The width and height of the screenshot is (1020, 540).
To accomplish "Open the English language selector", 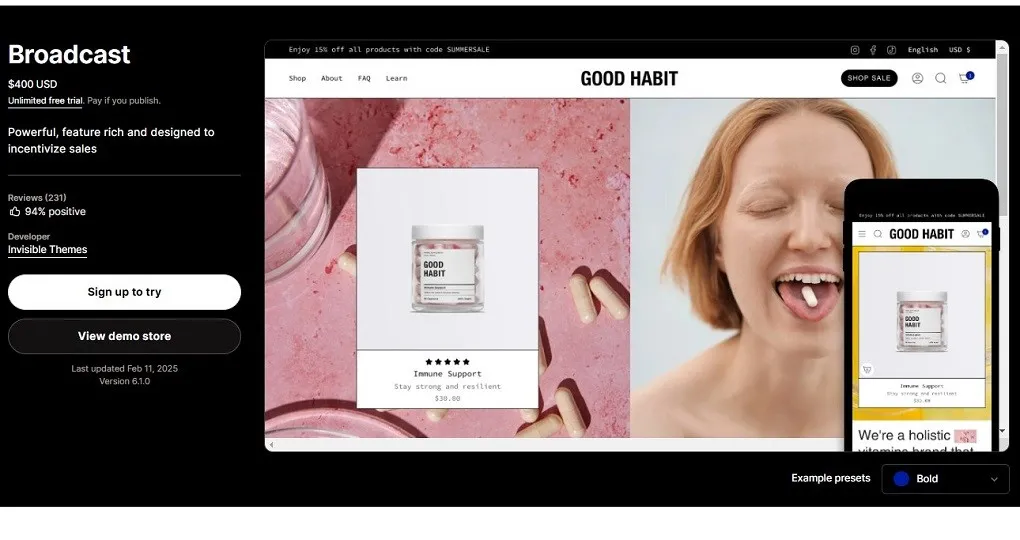I will click(x=922, y=50).
